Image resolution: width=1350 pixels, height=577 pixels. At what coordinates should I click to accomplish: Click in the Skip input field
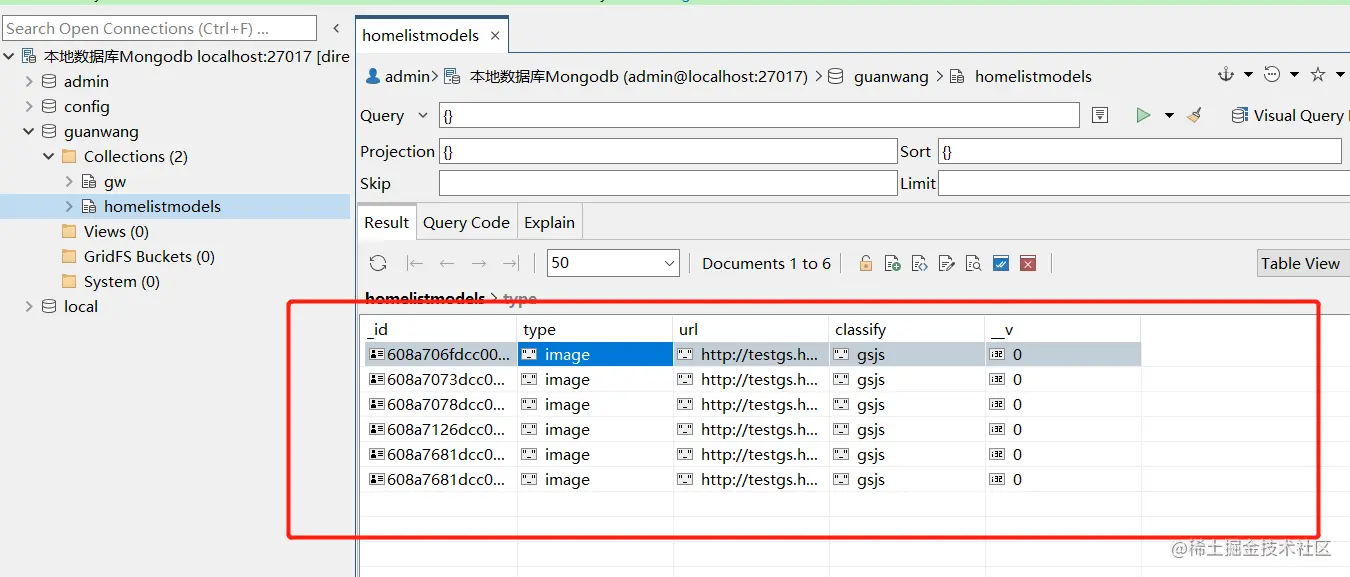pyautogui.click(x=668, y=183)
